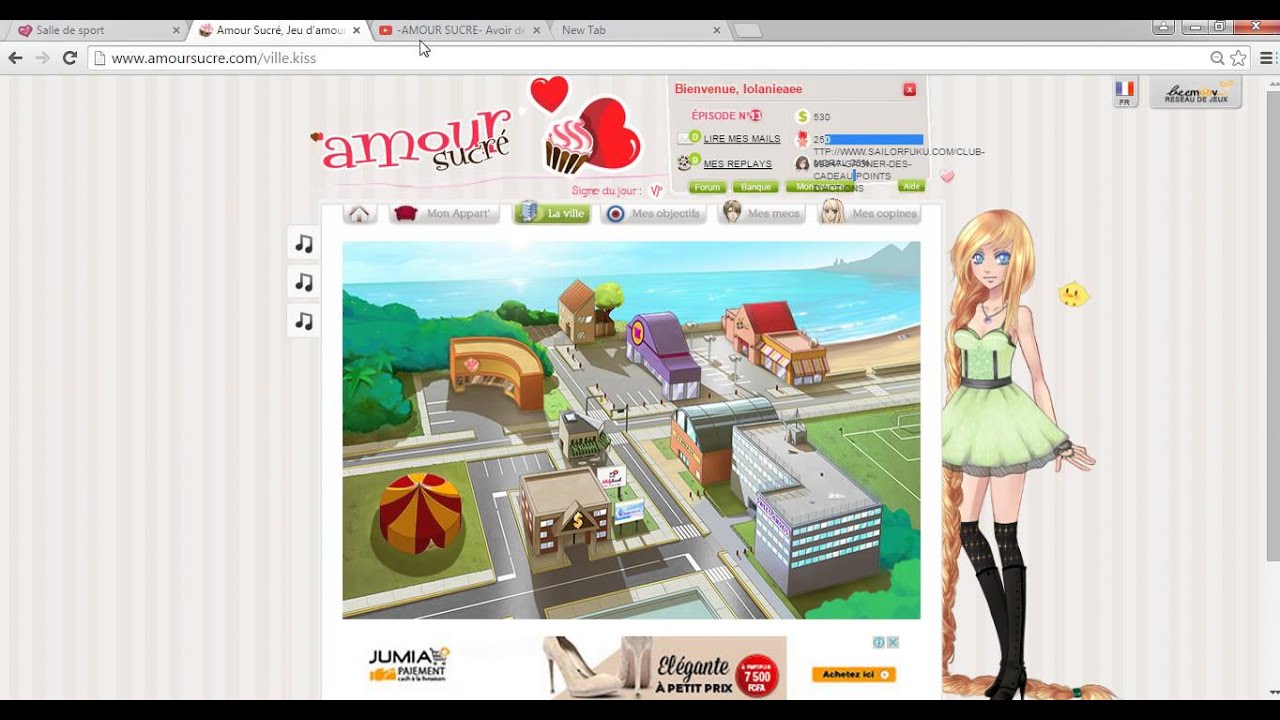Click the Beemoov réseau de jeux logo
Viewport: 1280px width, 720px height.
click(x=1196, y=93)
